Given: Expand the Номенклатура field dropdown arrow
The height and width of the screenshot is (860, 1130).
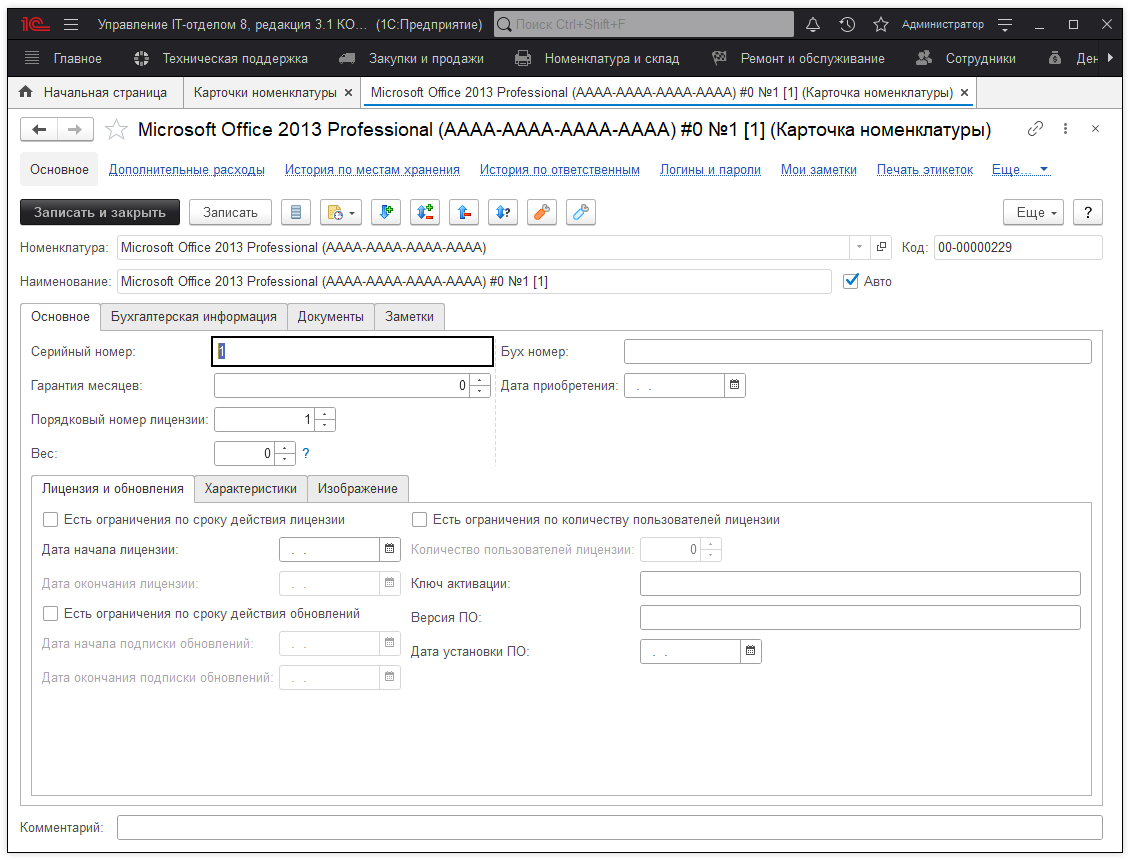Looking at the screenshot, I should click(x=860, y=247).
